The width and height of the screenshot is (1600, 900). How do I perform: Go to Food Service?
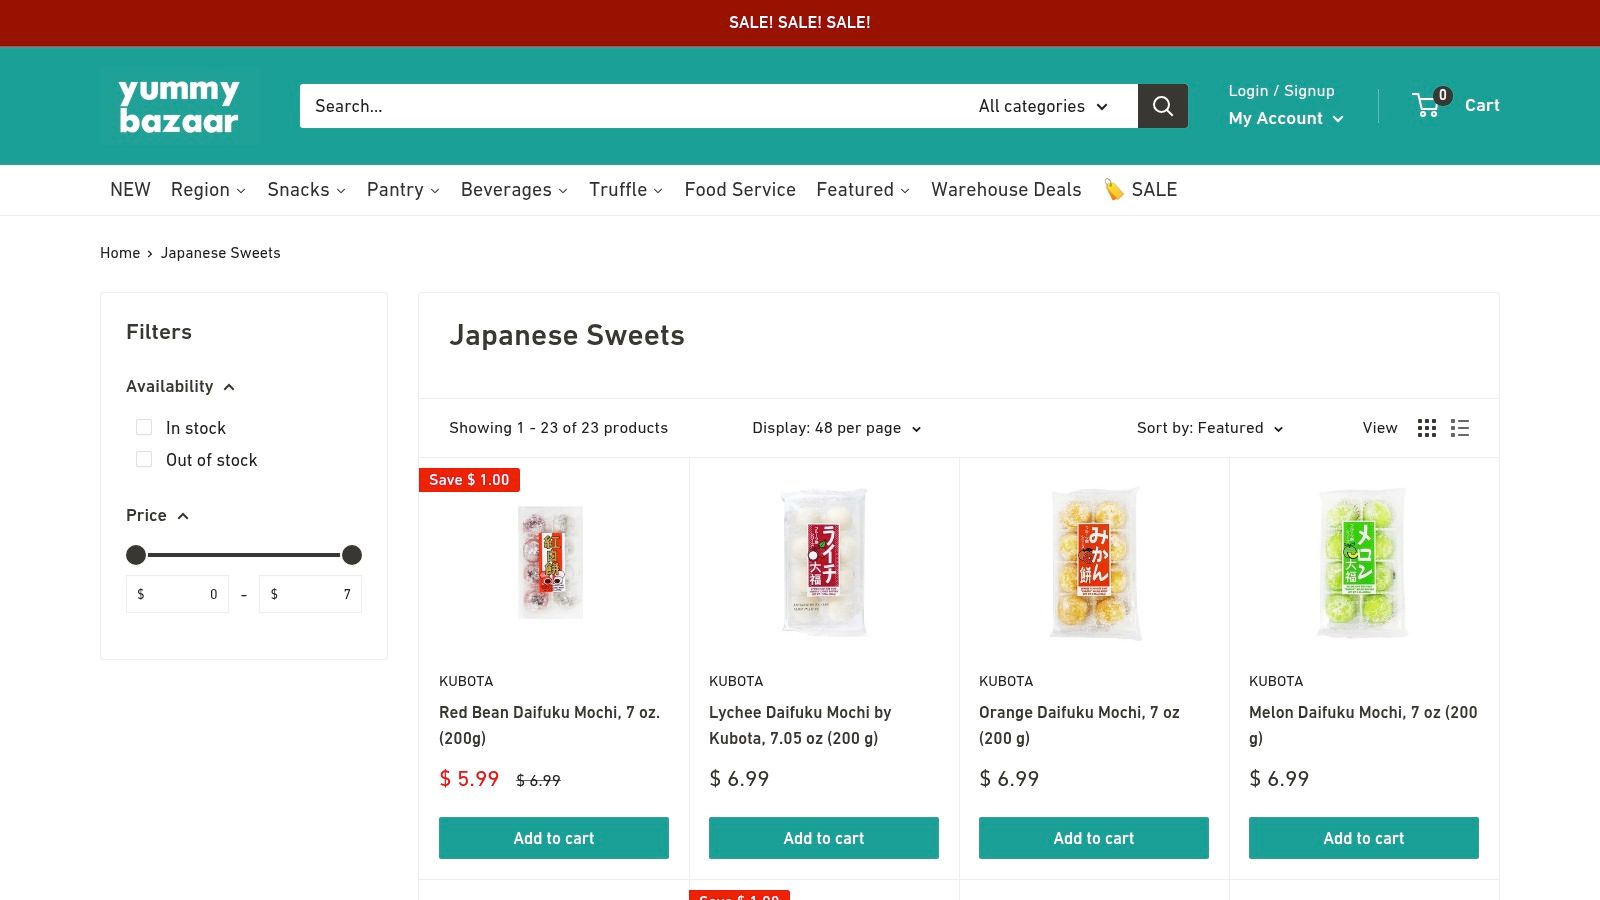pos(740,190)
